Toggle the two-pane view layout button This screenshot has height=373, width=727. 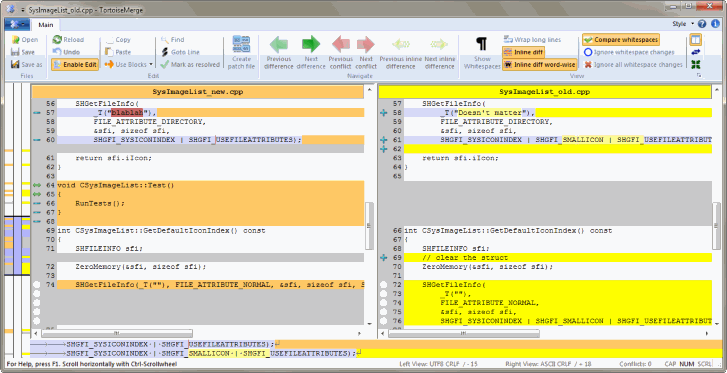(695, 39)
